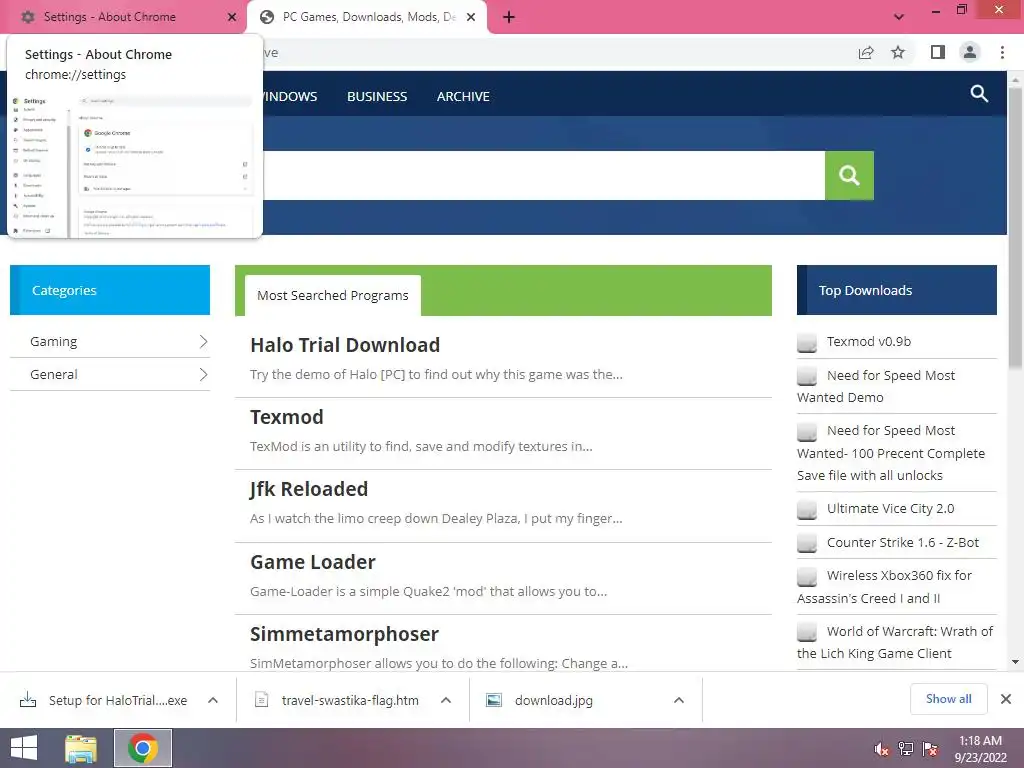1024x768 pixels.
Task: Expand options for the .htm download item
Action: [446, 700]
